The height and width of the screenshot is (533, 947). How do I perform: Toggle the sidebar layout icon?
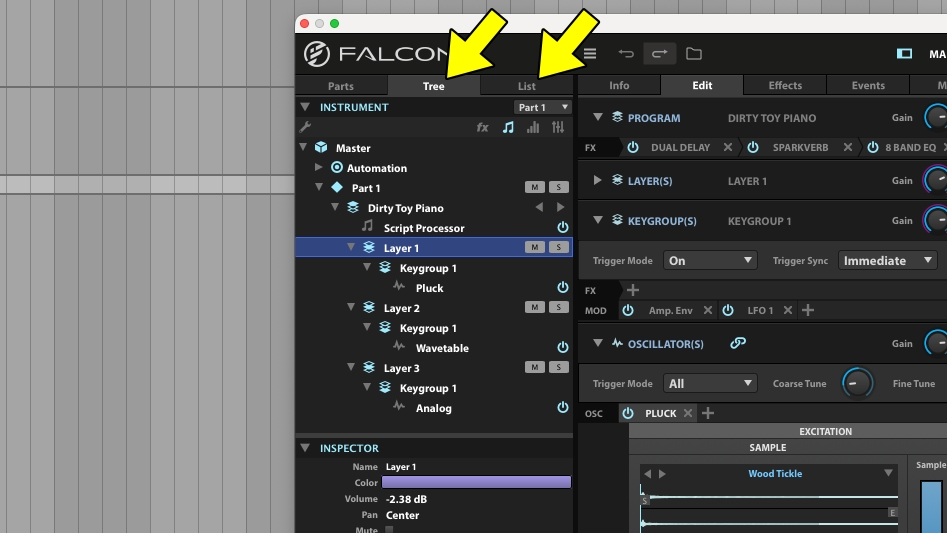coord(904,54)
